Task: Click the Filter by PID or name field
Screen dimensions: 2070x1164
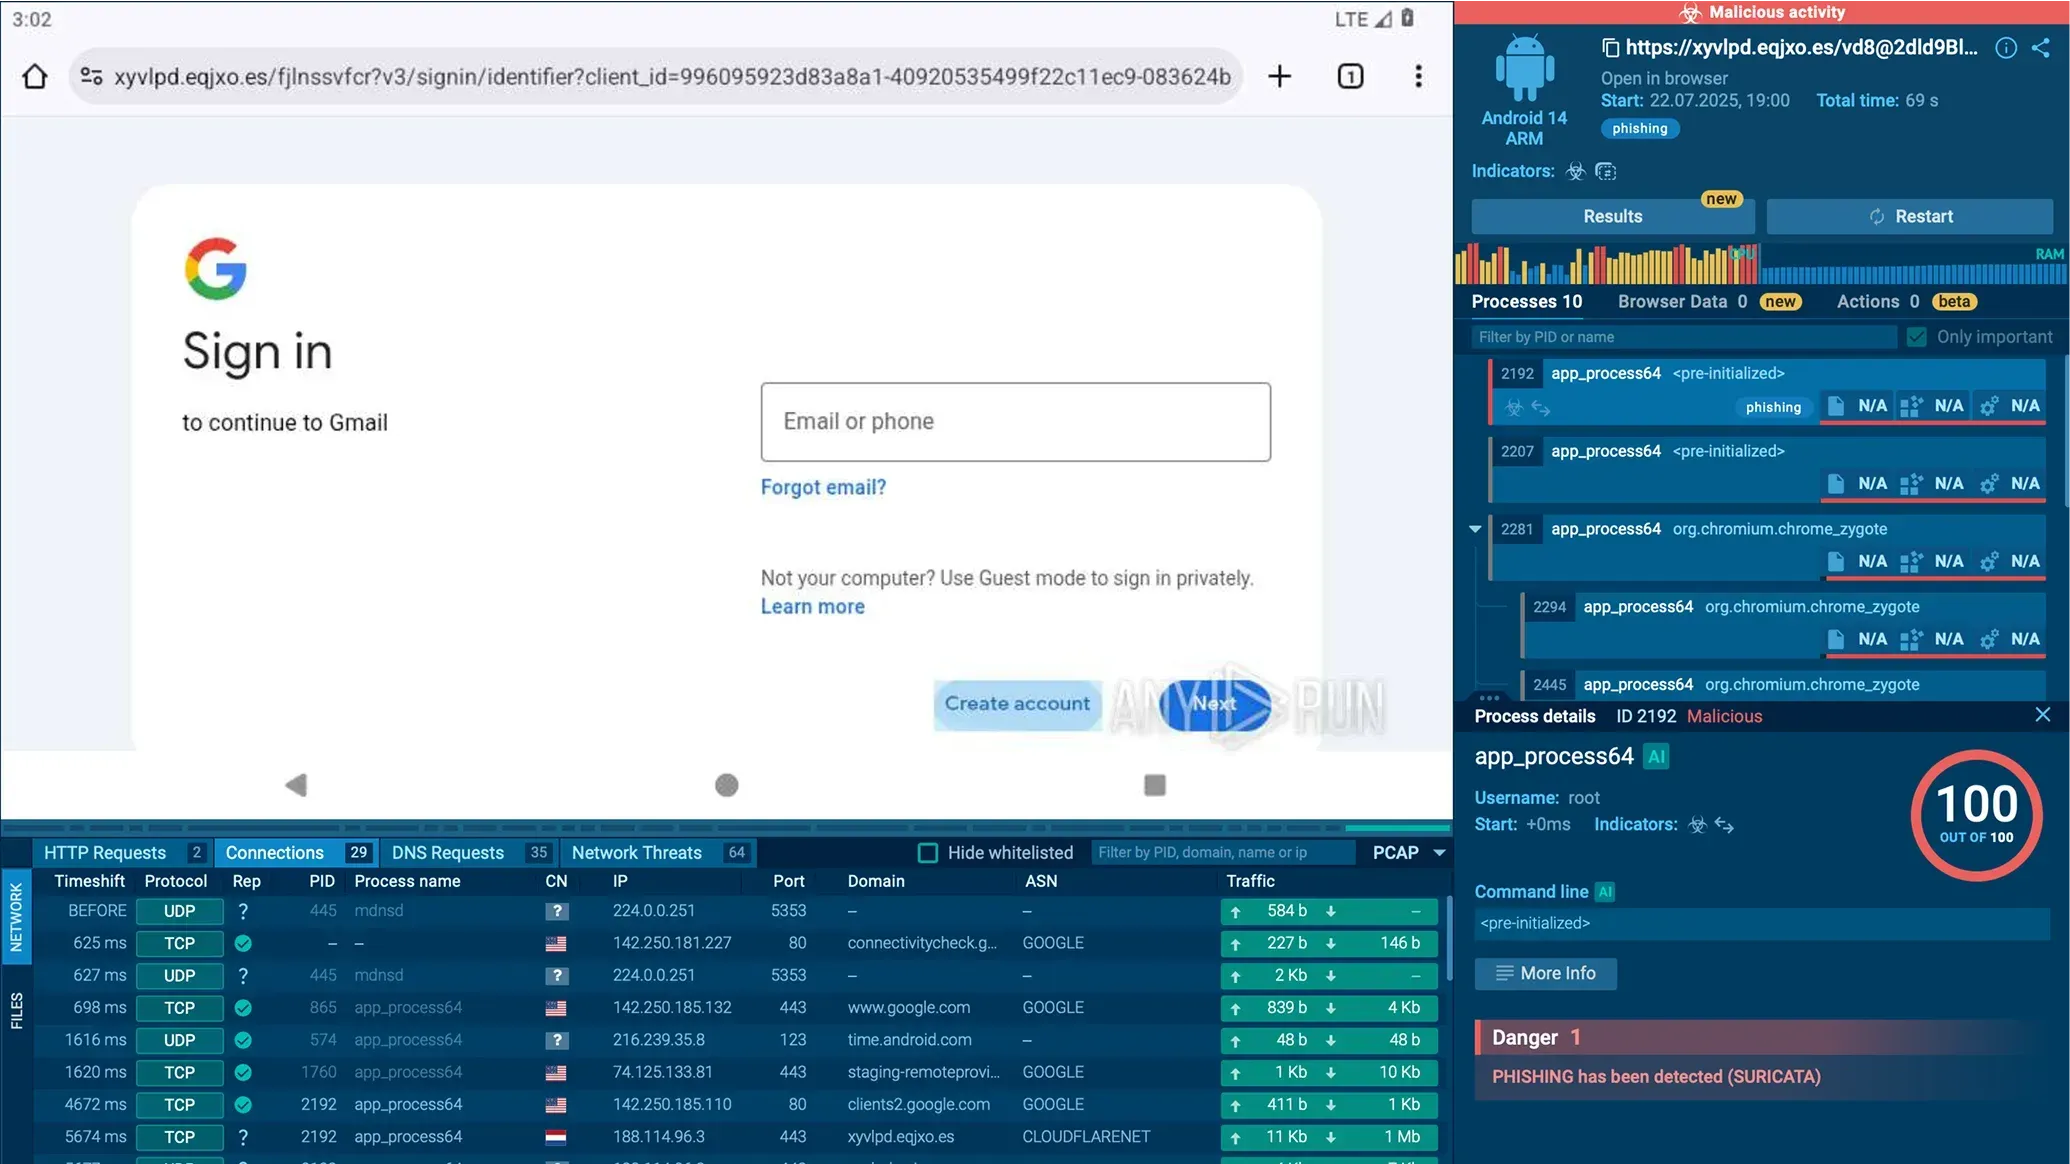Action: pyautogui.click(x=1684, y=337)
